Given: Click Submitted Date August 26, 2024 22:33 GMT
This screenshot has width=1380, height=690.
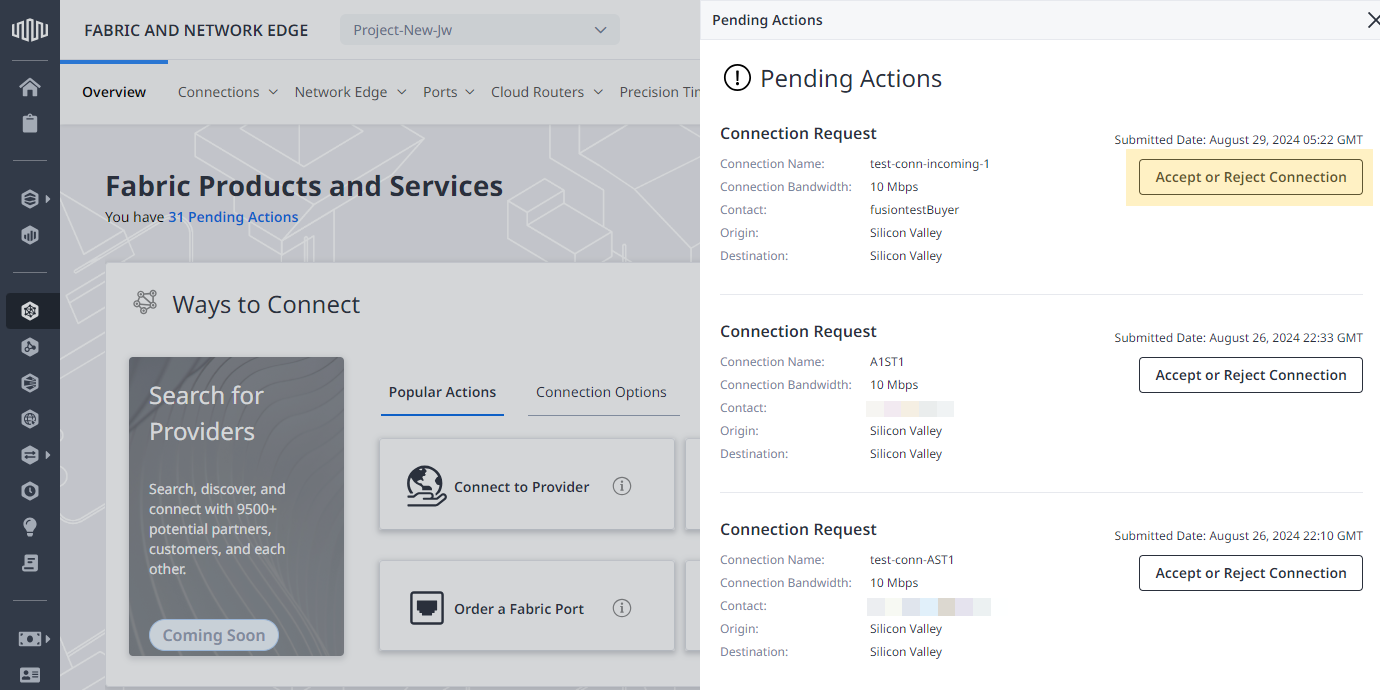Looking at the screenshot, I should 1239,338.
